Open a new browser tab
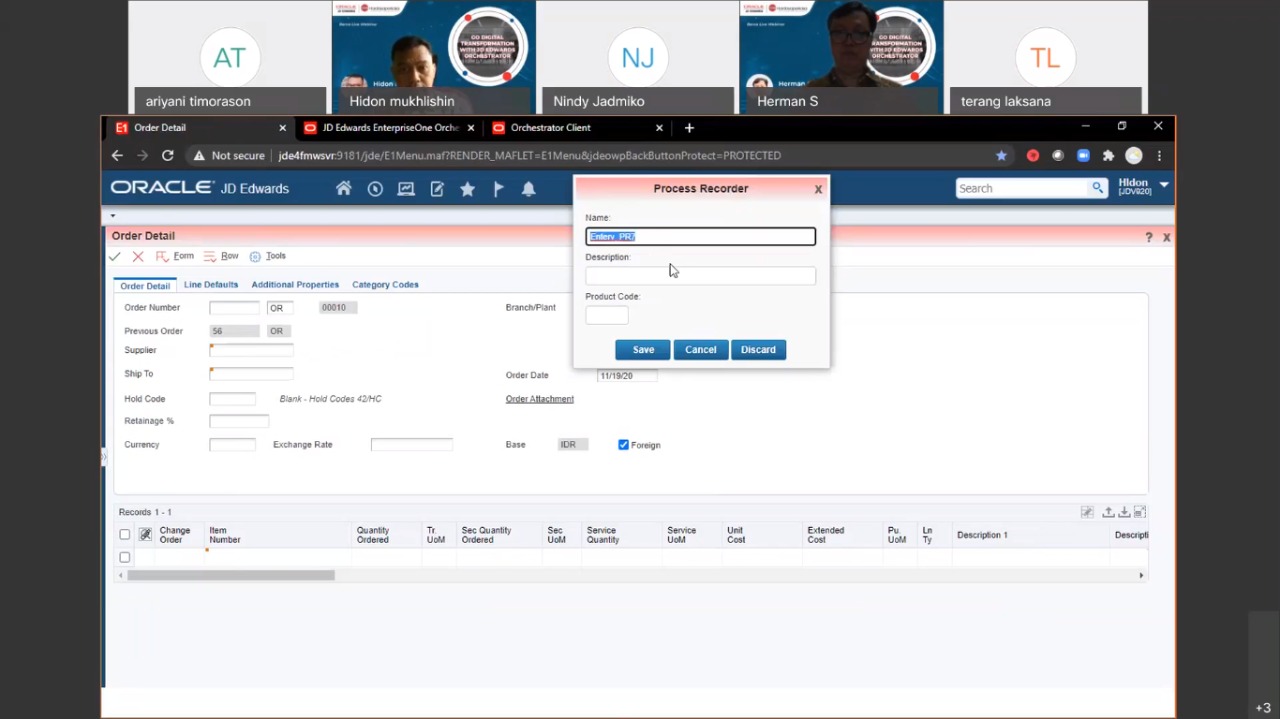The width and height of the screenshot is (1280, 719). coord(689,128)
